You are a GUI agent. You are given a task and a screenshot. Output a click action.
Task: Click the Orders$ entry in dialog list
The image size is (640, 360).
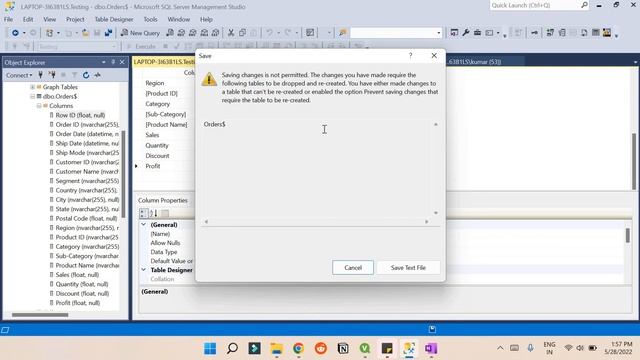(x=215, y=124)
